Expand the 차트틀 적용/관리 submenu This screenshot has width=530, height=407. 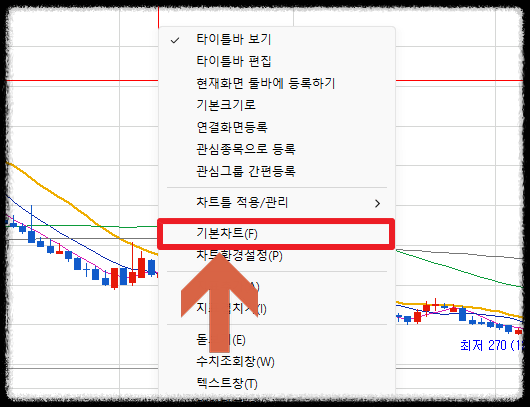coord(276,203)
